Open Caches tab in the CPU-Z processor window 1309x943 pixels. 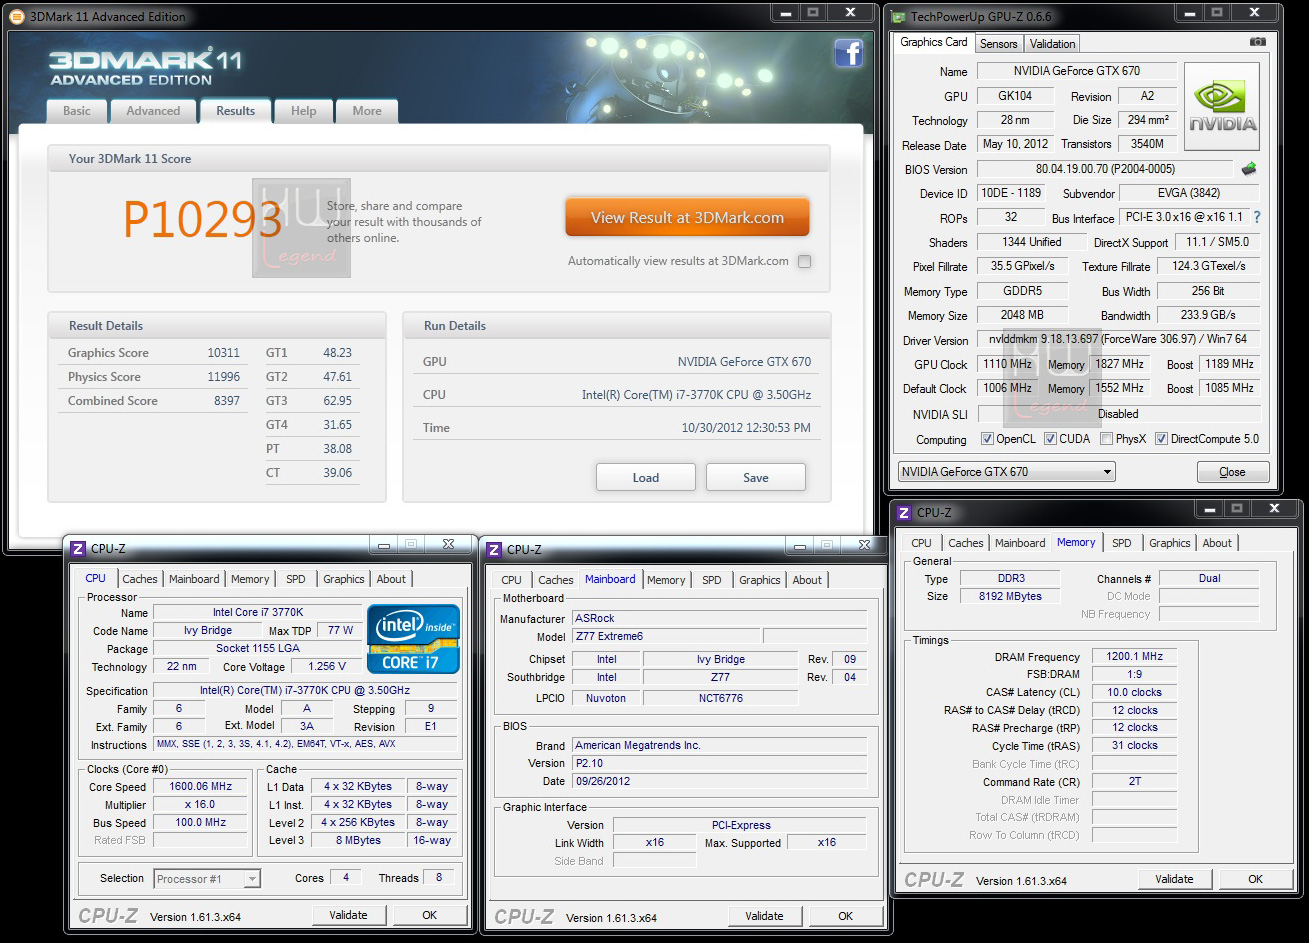[x=140, y=579]
